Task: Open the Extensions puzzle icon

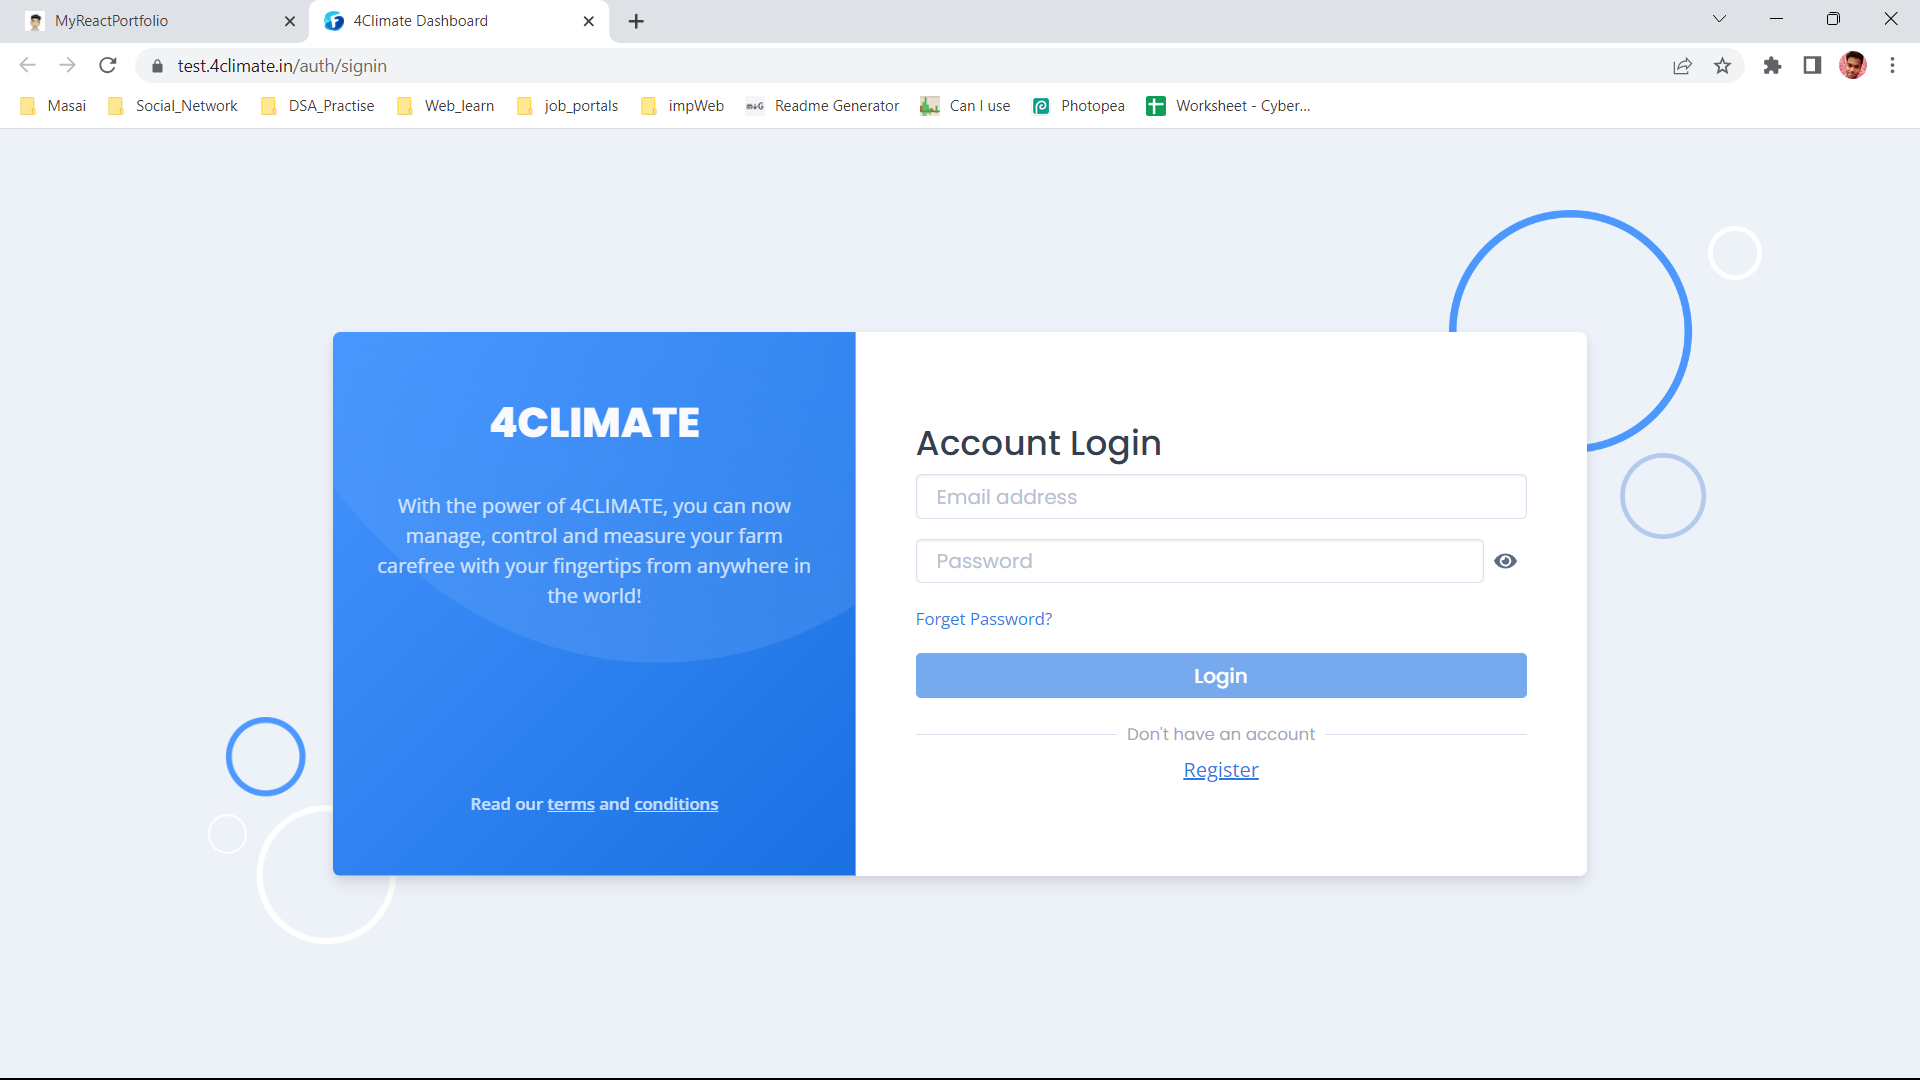Action: point(1772,66)
